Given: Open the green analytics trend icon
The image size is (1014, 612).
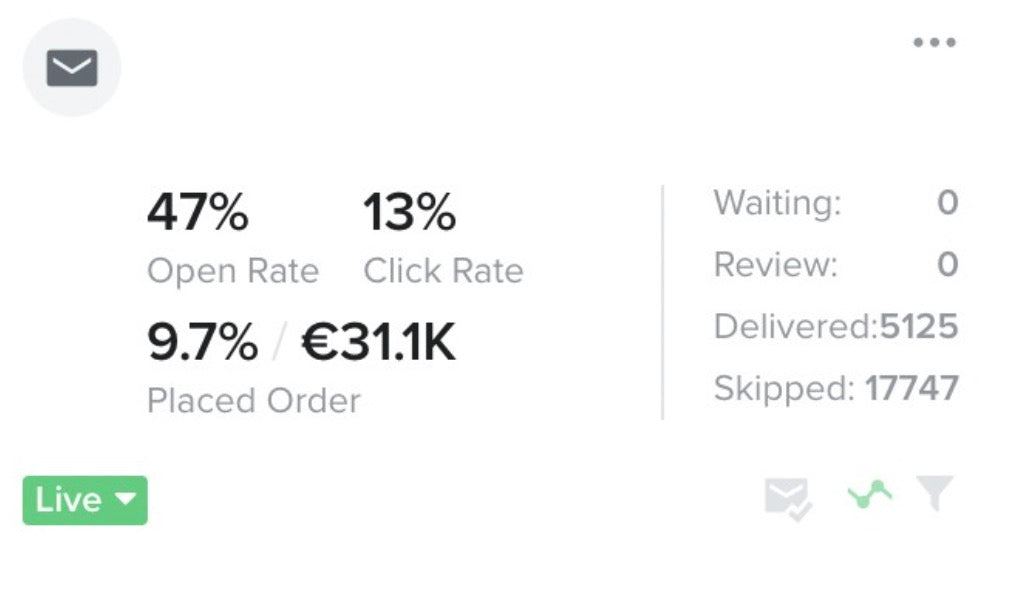Looking at the screenshot, I should click(869, 494).
